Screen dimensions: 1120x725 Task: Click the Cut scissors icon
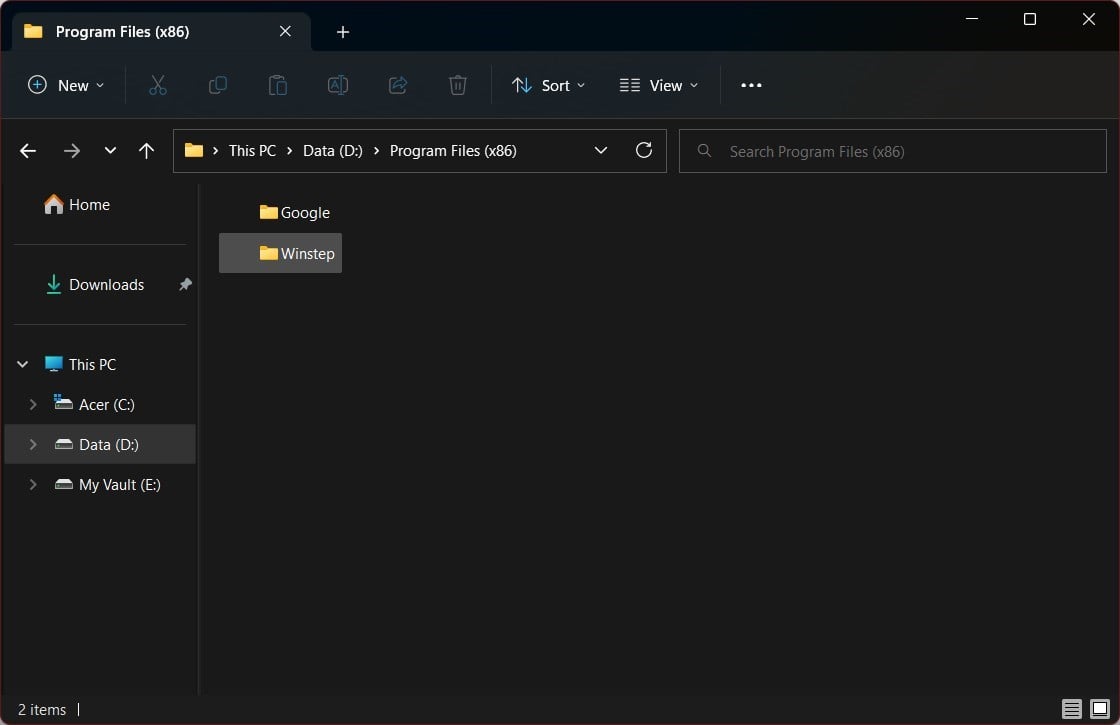[157, 85]
